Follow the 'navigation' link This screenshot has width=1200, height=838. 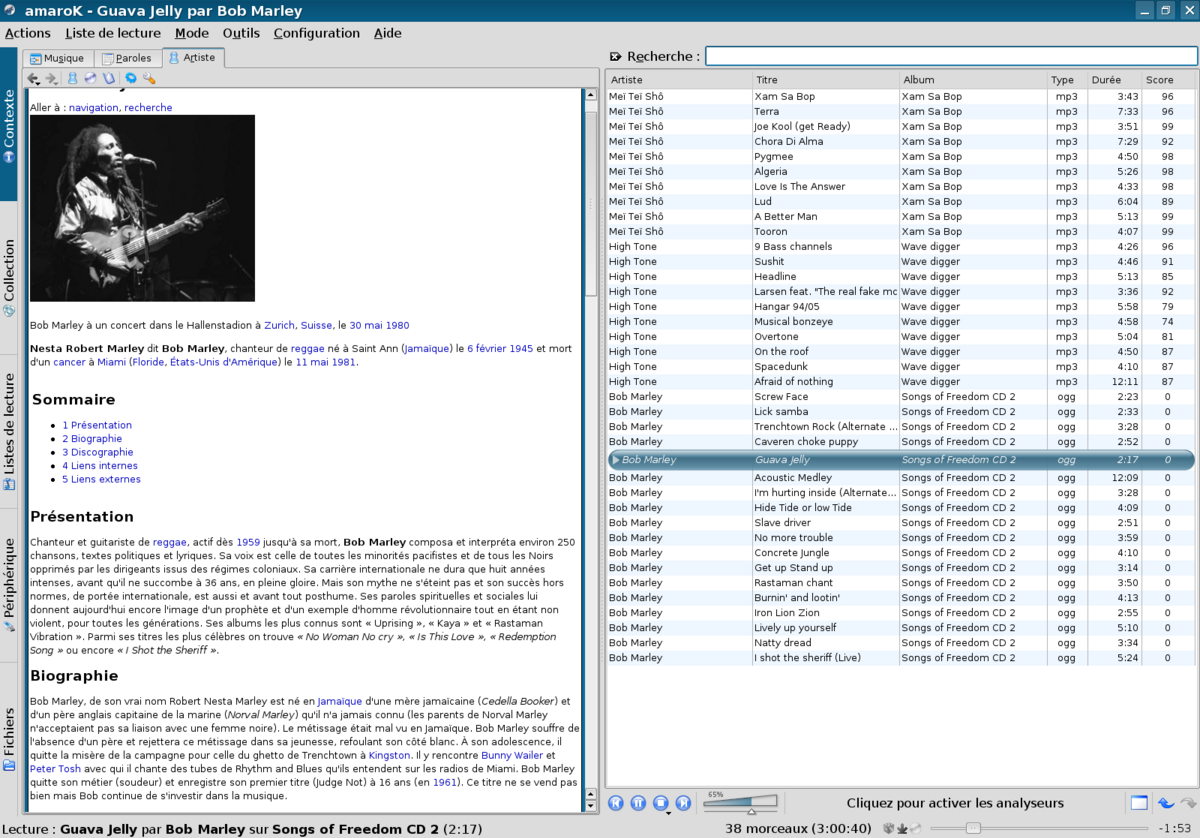coord(94,108)
